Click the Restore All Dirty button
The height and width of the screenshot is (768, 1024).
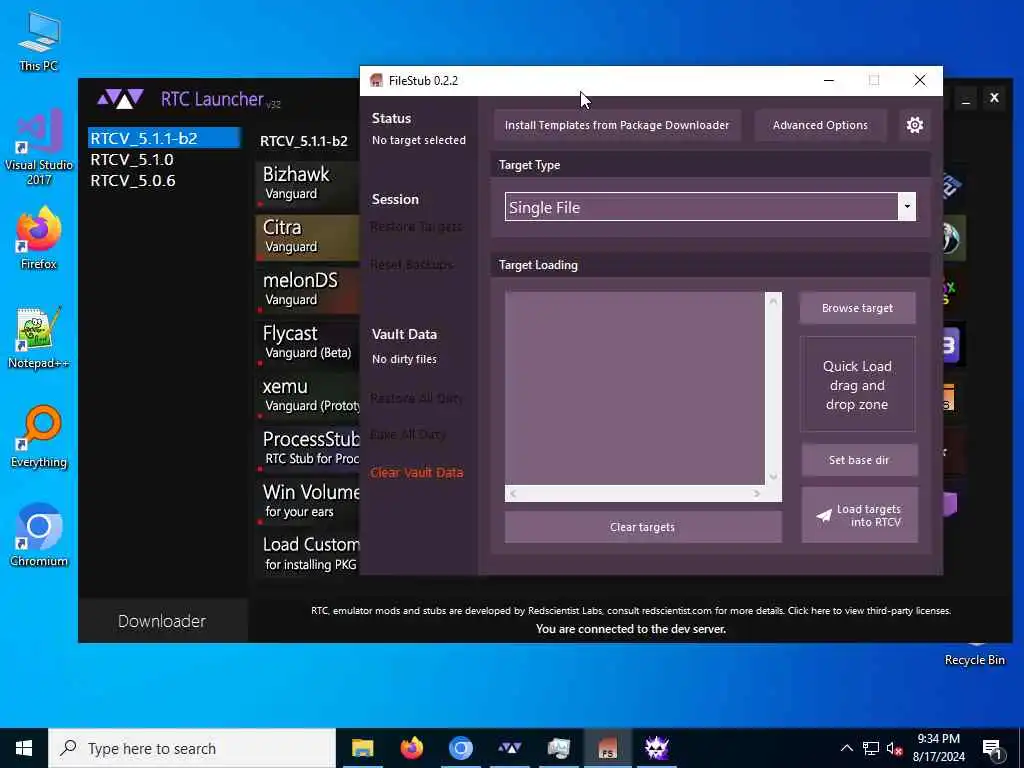416,398
